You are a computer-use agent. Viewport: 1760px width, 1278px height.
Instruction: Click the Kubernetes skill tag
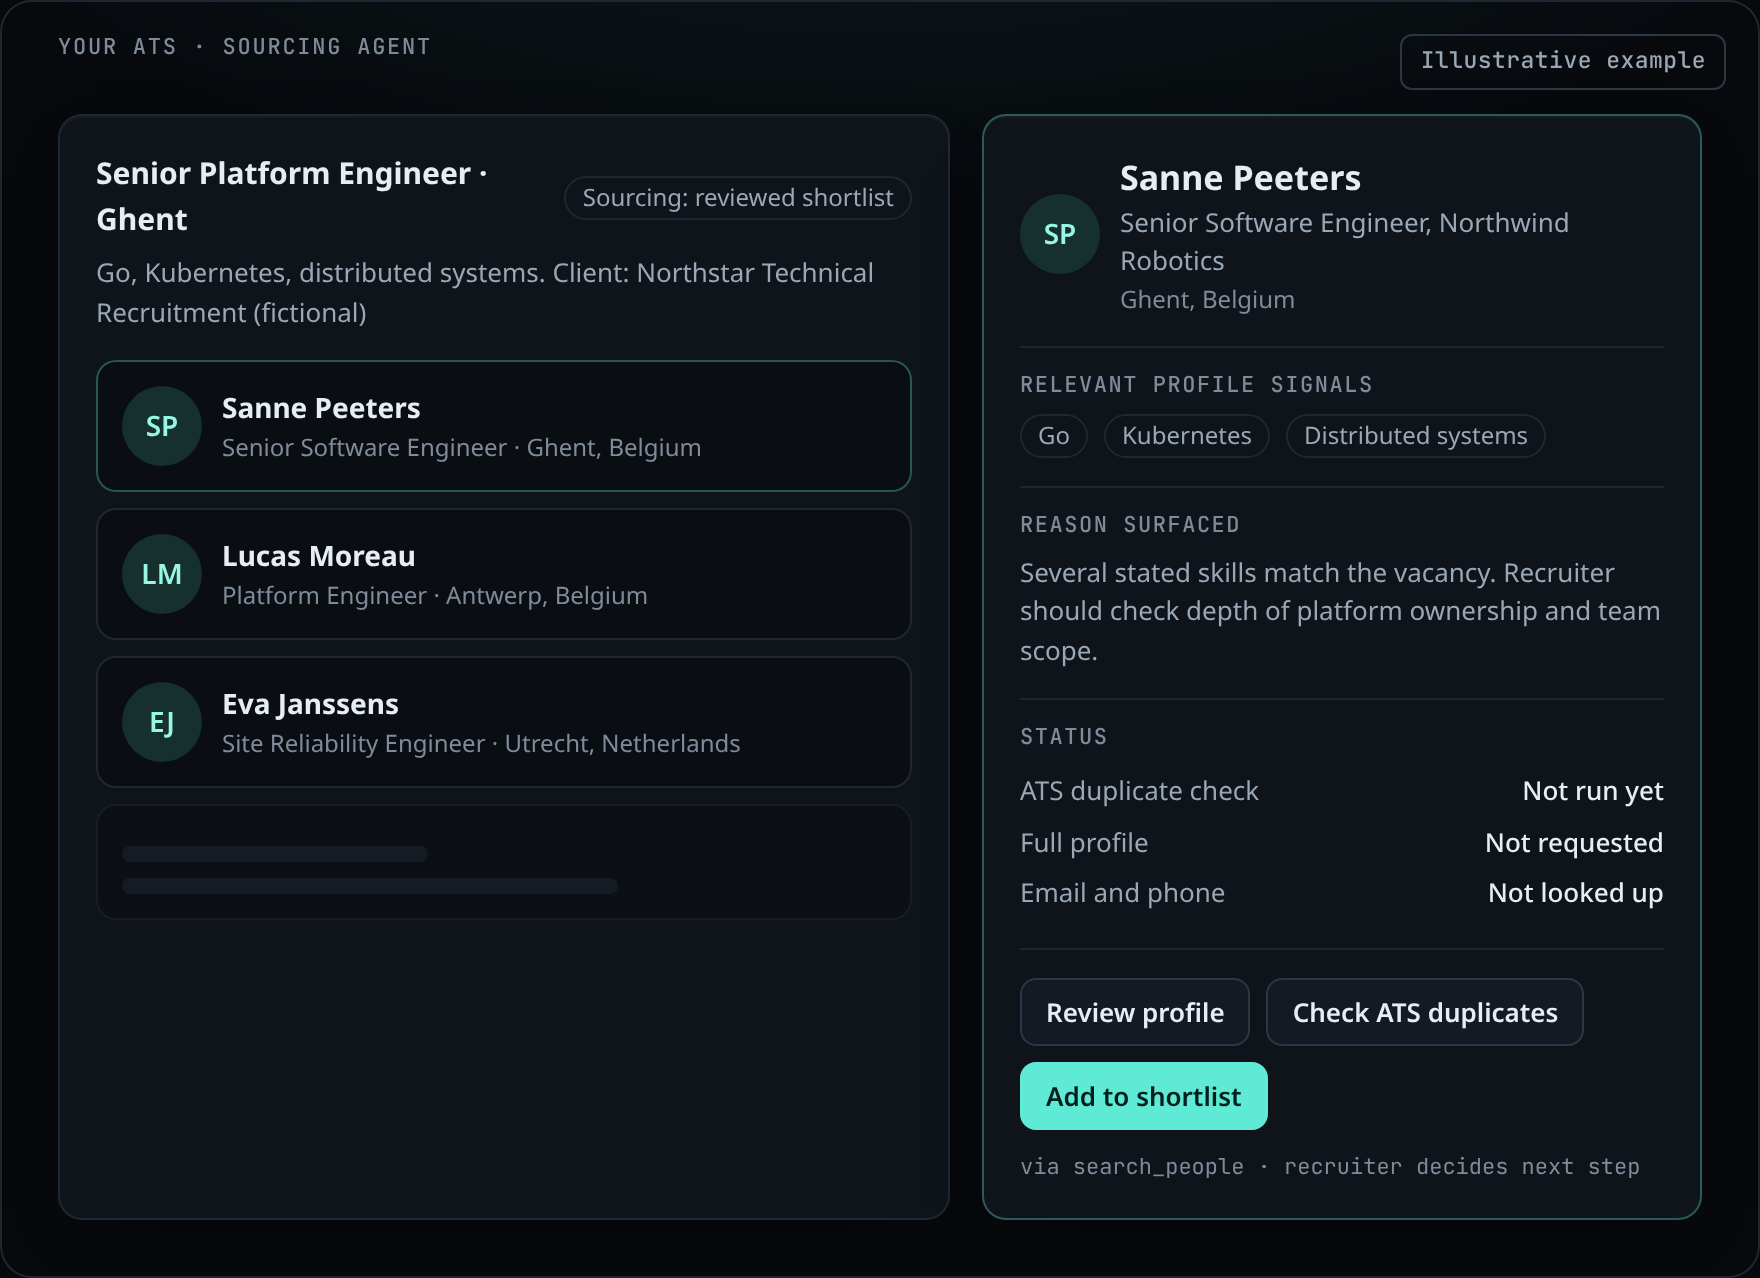click(1187, 436)
